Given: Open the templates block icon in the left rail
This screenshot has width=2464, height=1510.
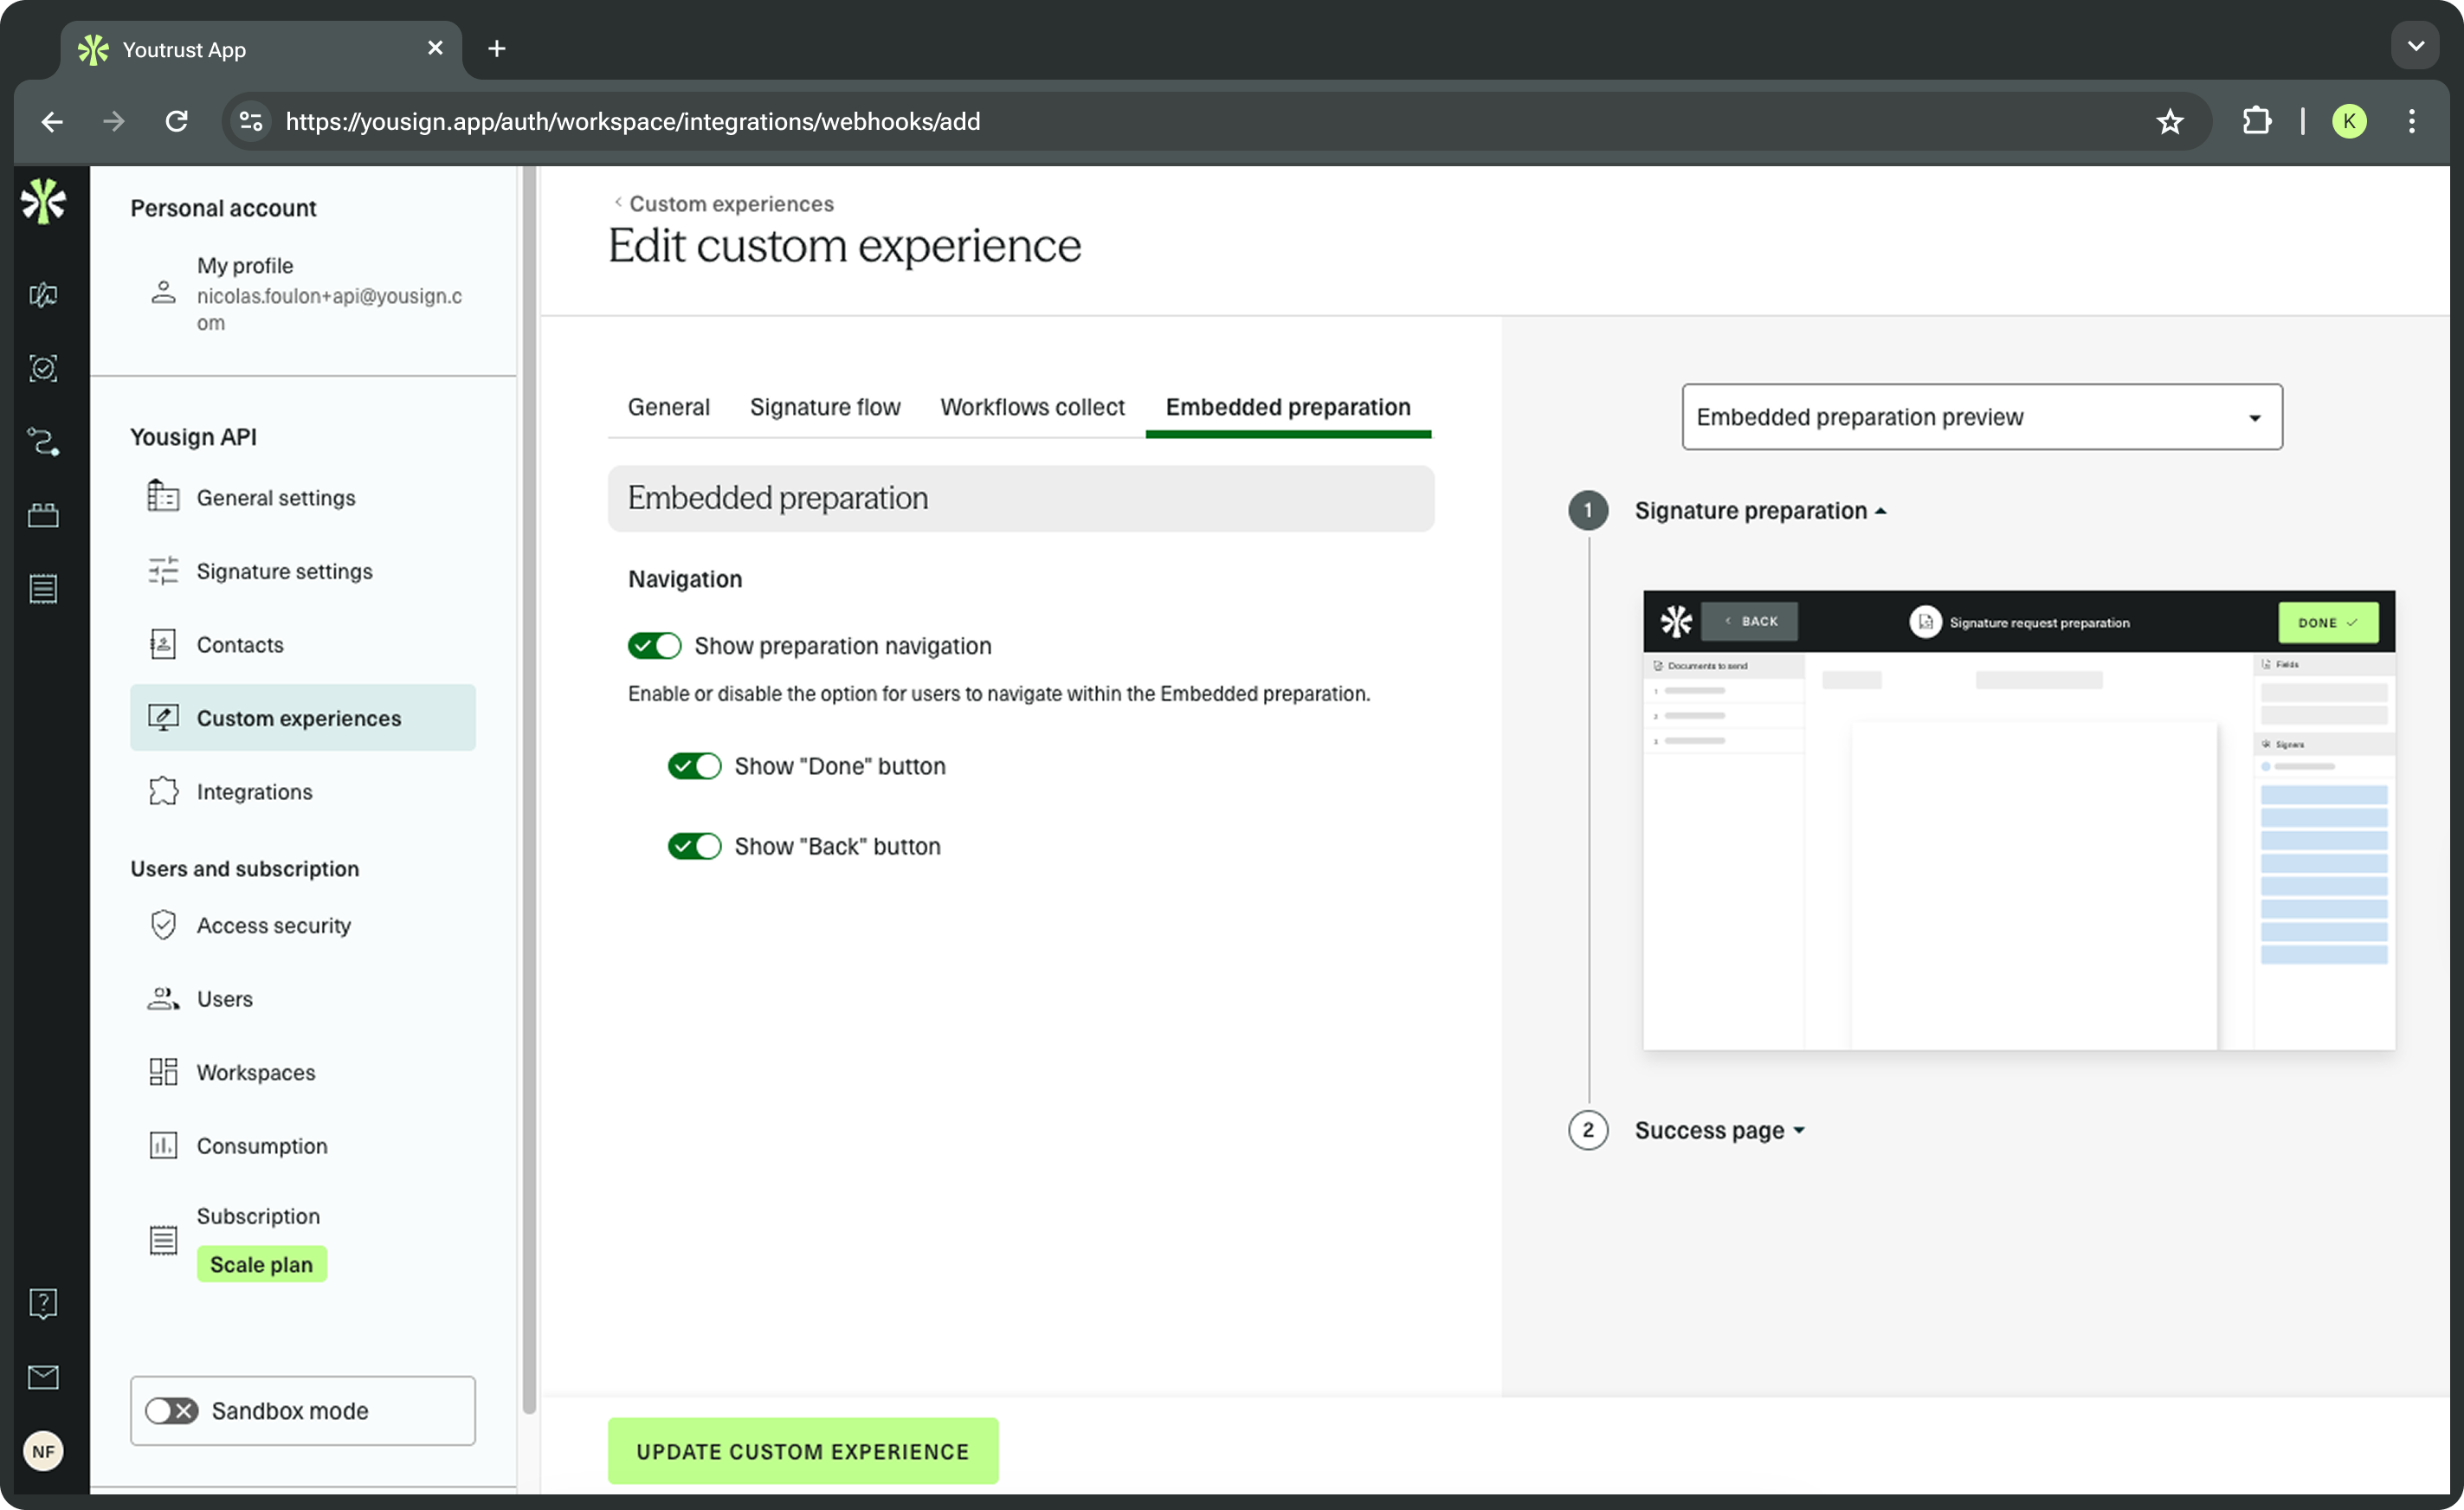Looking at the screenshot, I should (43, 515).
